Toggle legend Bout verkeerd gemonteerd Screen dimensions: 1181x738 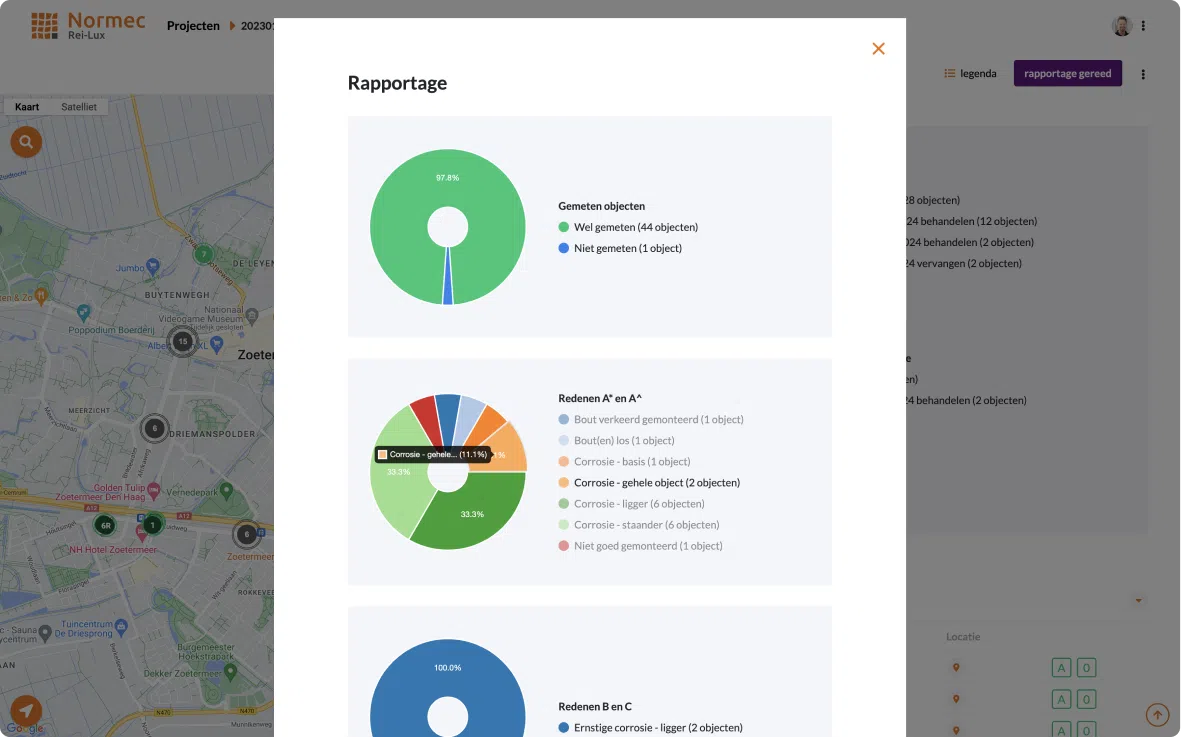coord(651,419)
